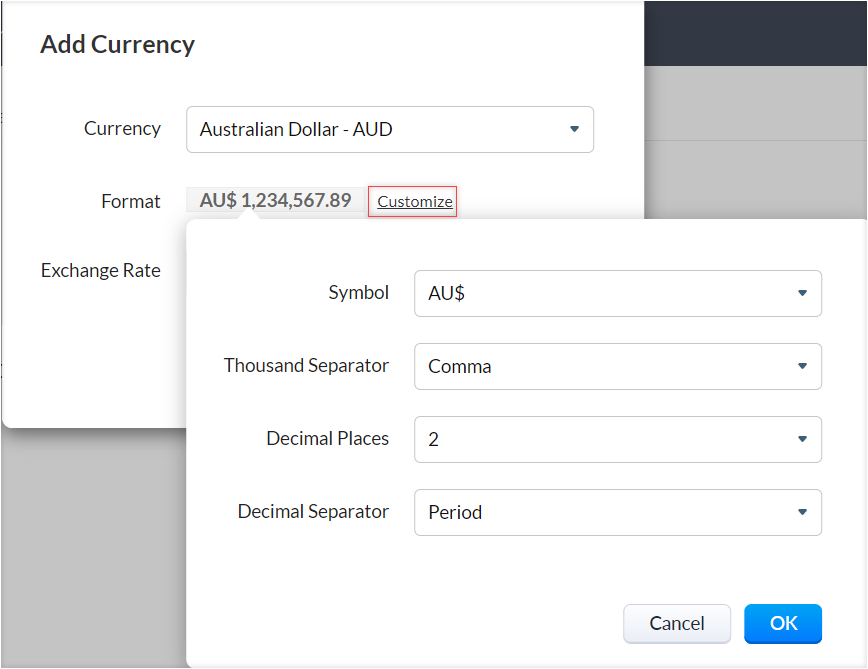868x669 pixels.
Task: Click the Thousand Separator label text
Action: (306, 365)
